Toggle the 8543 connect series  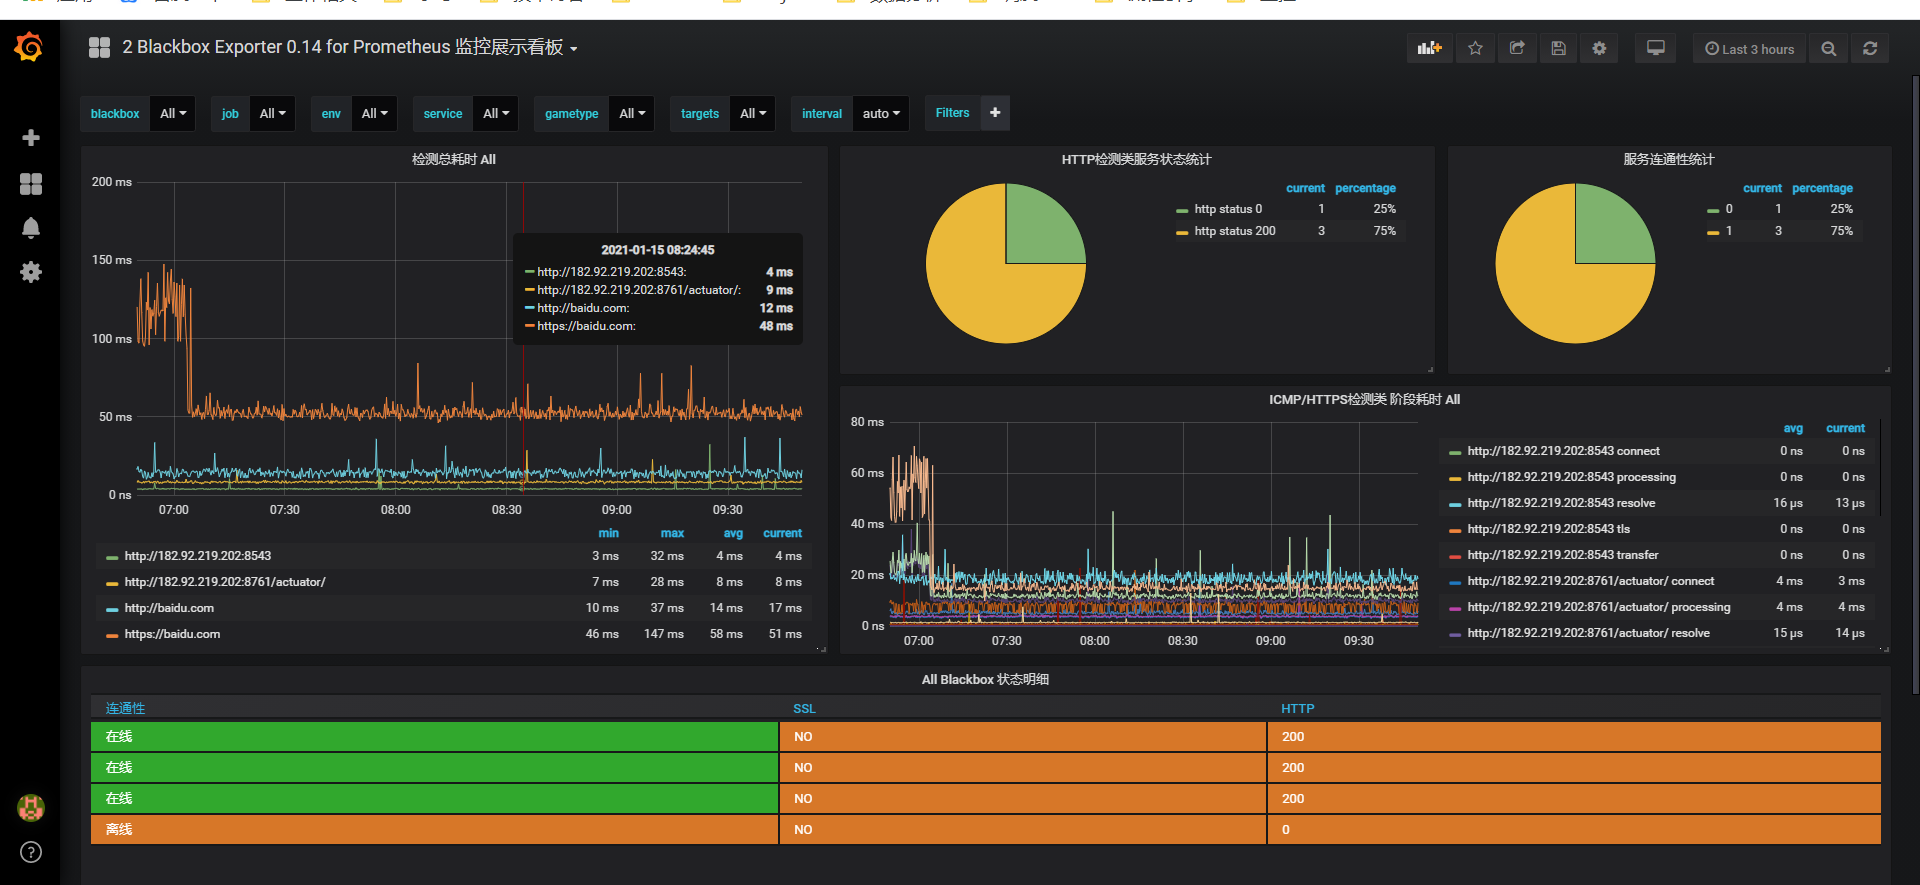pyautogui.click(x=1563, y=451)
